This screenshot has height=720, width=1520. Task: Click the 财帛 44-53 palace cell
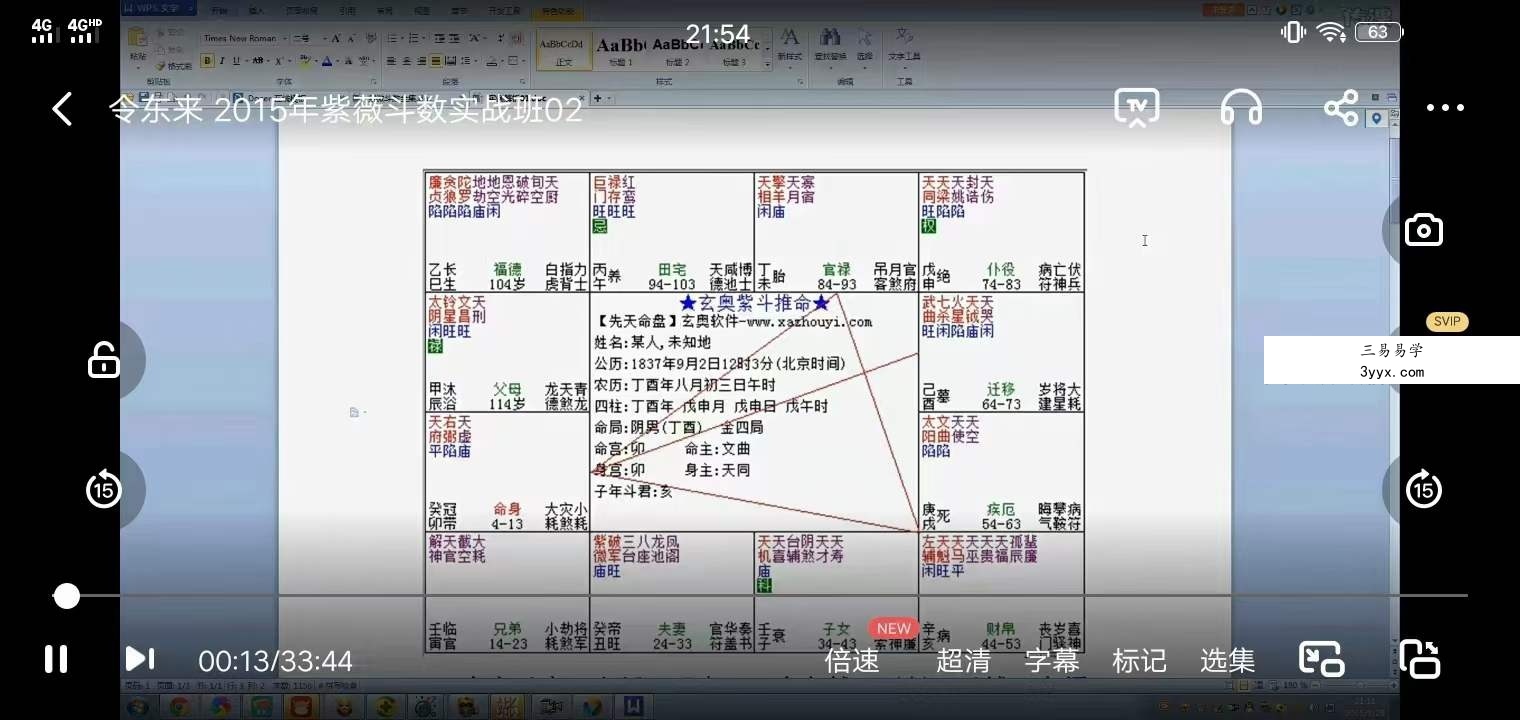pos(1001,592)
